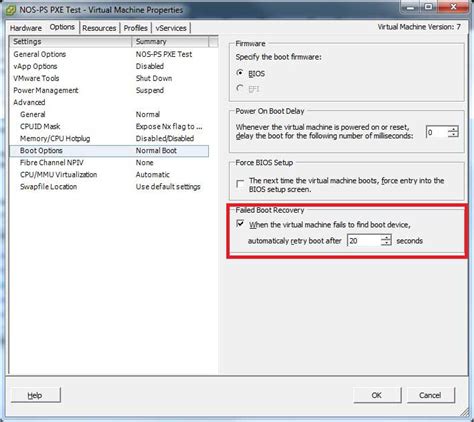
Task: Select VMware Tools setting
Action: (x=109, y=78)
